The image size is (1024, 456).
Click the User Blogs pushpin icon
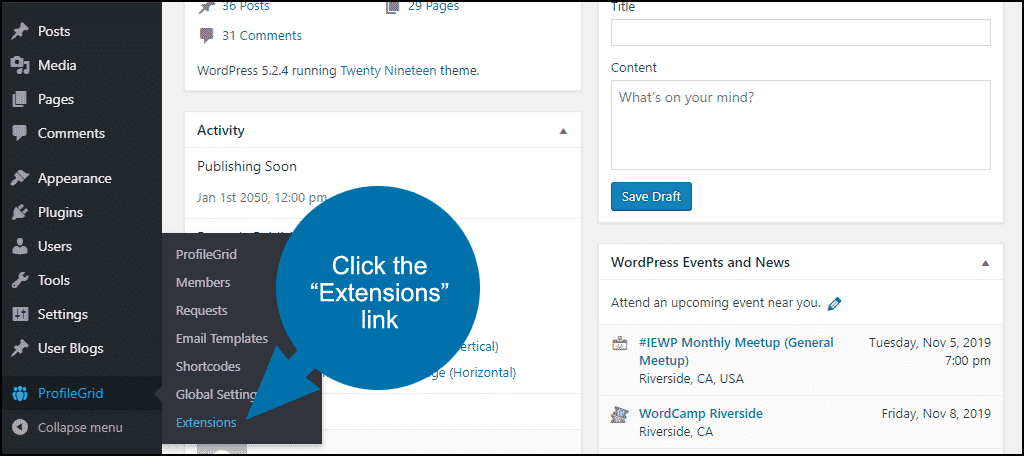[x=20, y=348]
